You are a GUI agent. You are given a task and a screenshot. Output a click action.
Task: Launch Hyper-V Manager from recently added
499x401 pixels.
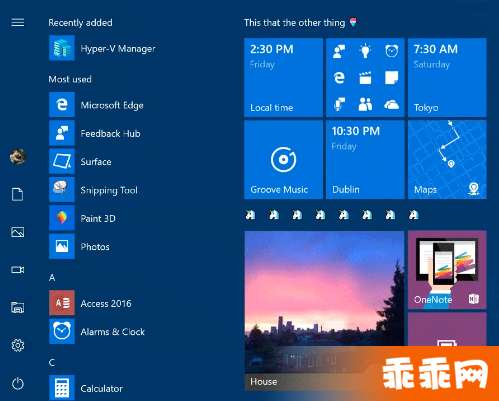(x=102, y=49)
